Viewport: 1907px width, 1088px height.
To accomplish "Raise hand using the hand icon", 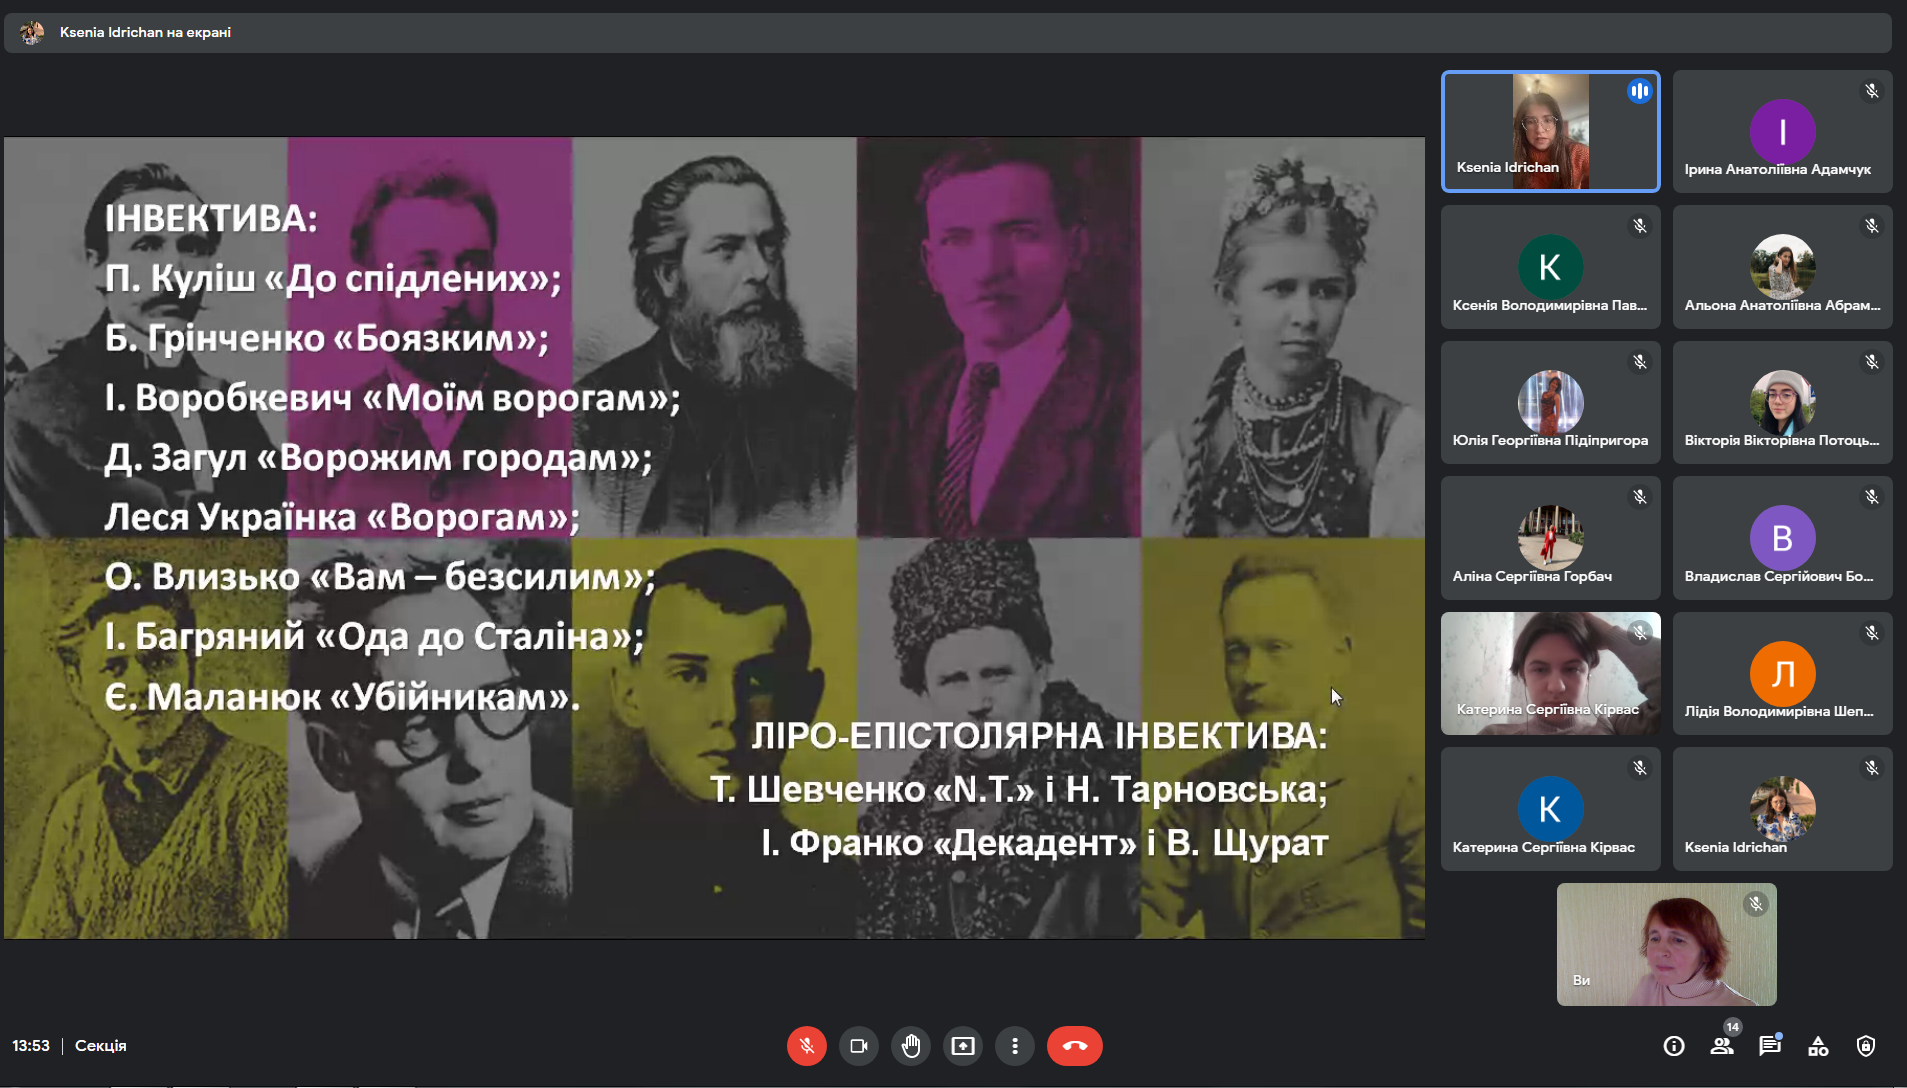I will click(910, 1046).
